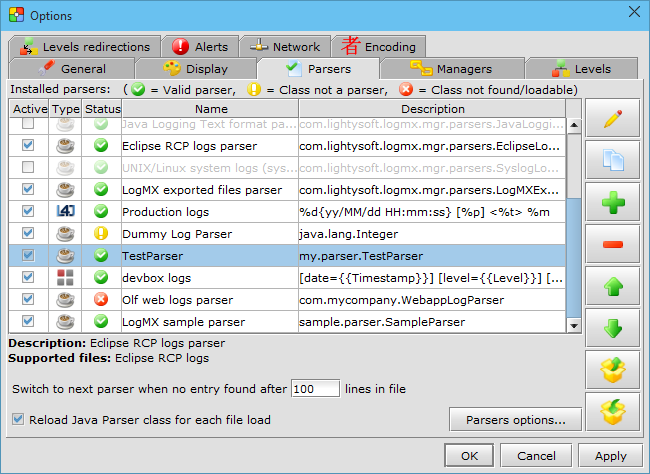Enable the UNIX/Linux system logs parser checkbox
The height and width of the screenshot is (474, 650).
click(x=28, y=167)
